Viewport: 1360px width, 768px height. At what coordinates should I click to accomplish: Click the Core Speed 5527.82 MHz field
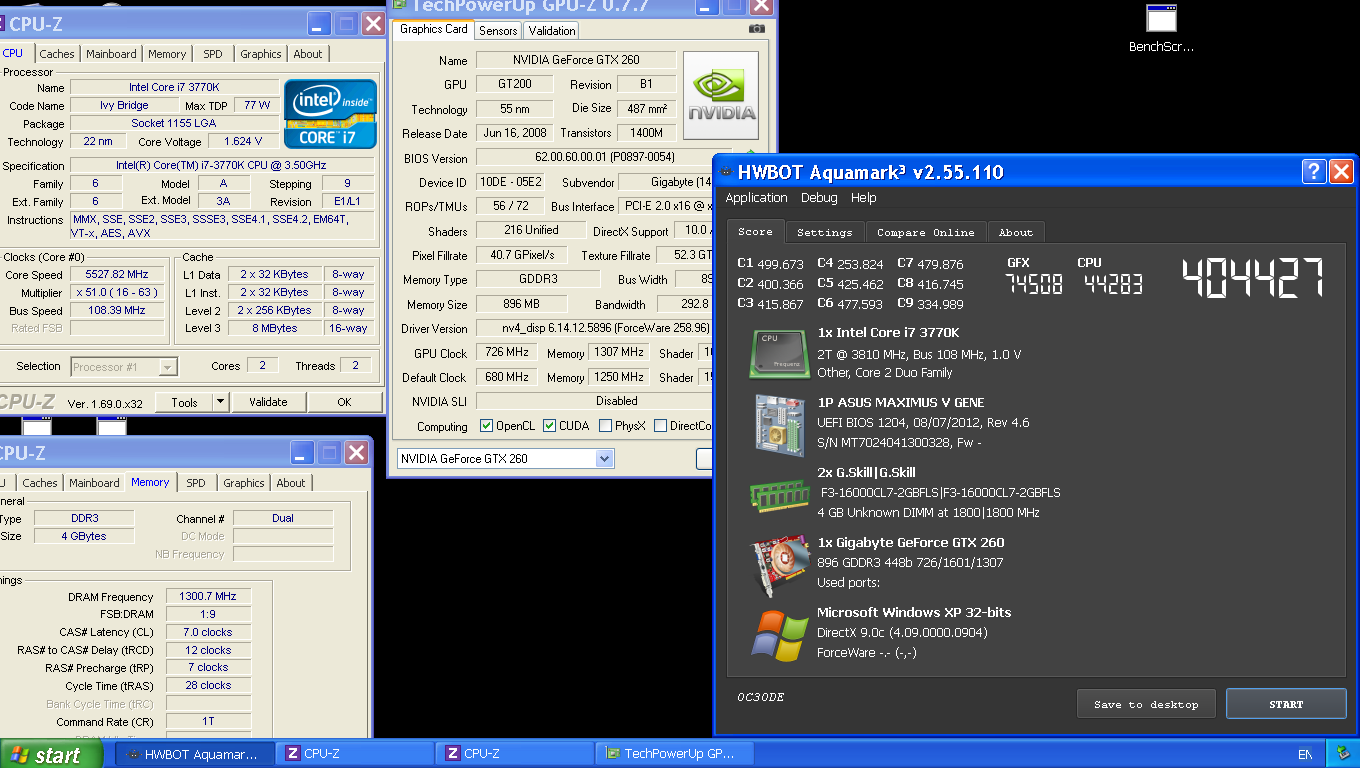pos(118,275)
